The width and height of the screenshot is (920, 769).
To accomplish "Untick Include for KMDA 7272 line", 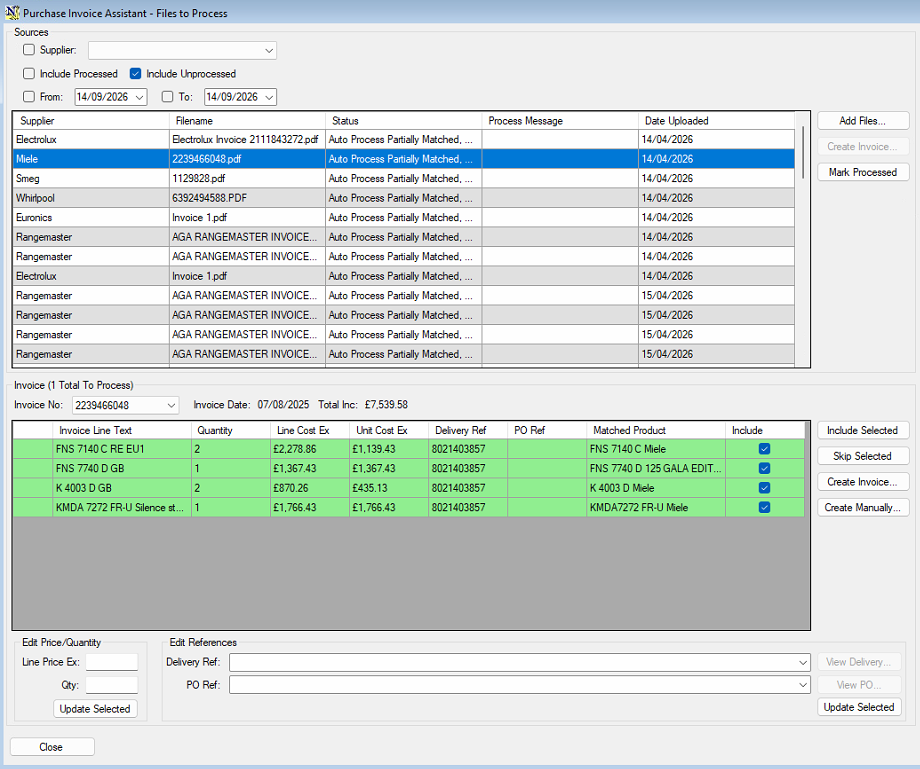I will coord(764,507).
